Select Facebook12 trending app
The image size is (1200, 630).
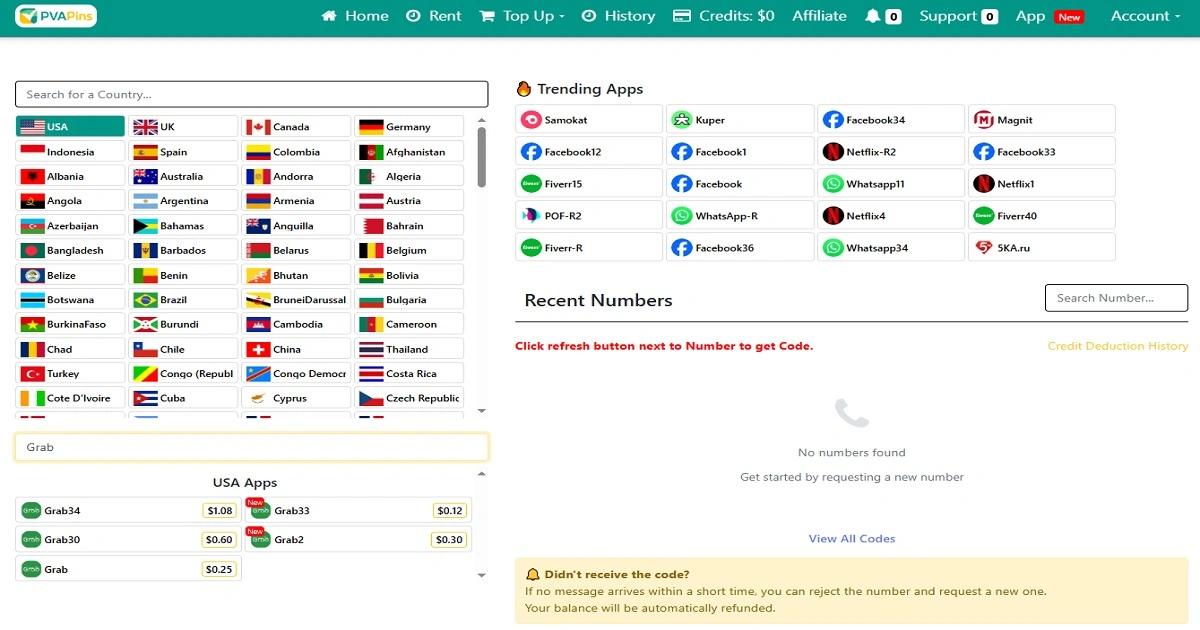pos(589,151)
